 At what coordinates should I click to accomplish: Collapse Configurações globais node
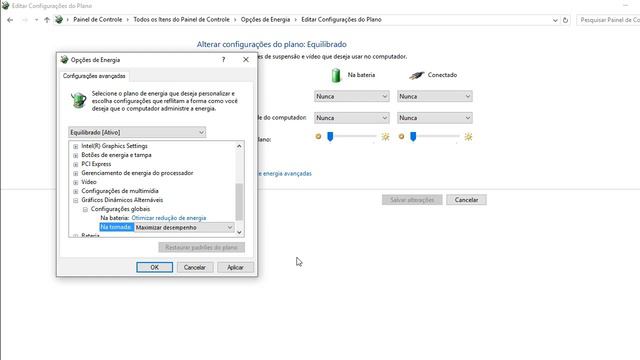pos(85,209)
